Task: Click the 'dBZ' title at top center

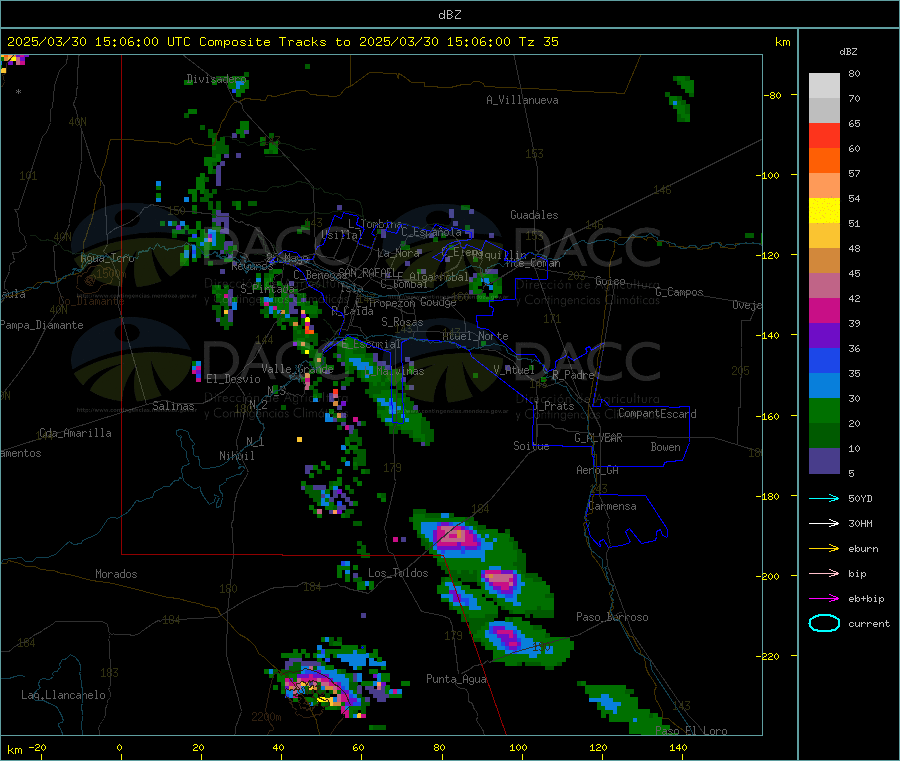Action: (449, 15)
